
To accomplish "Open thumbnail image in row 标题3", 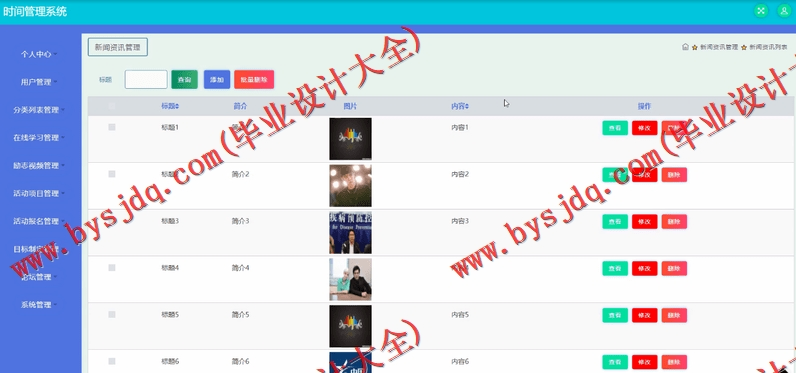I will point(350,233).
